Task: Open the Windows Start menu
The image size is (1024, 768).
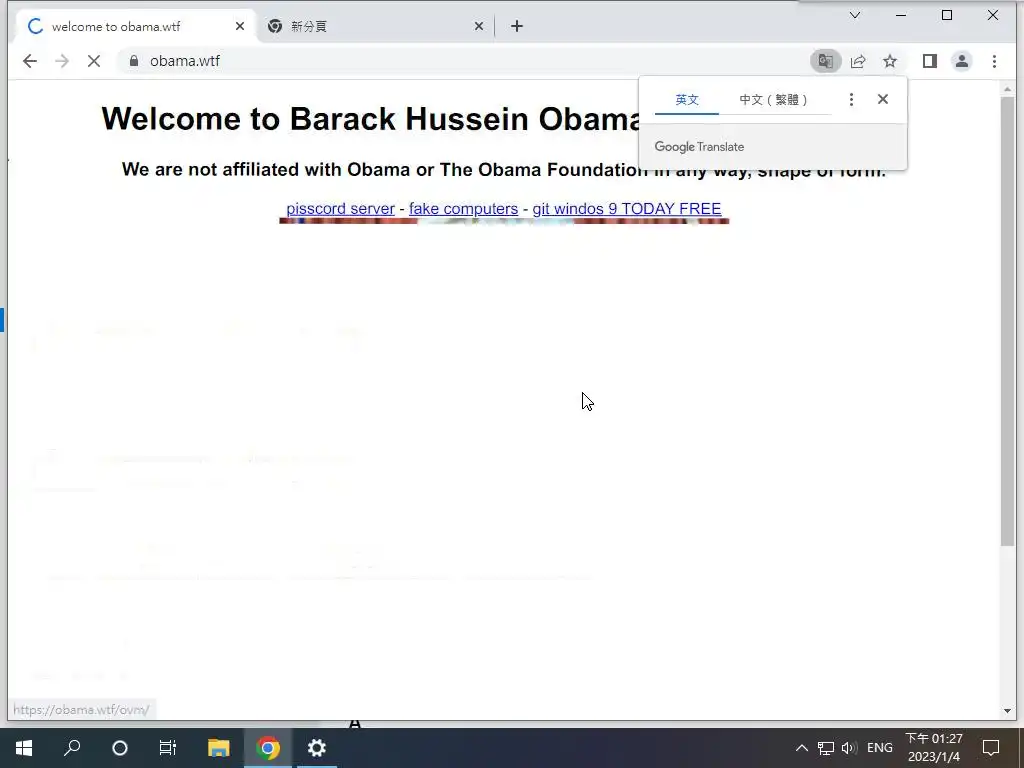Action: pyautogui.click(x=24, y=748)
